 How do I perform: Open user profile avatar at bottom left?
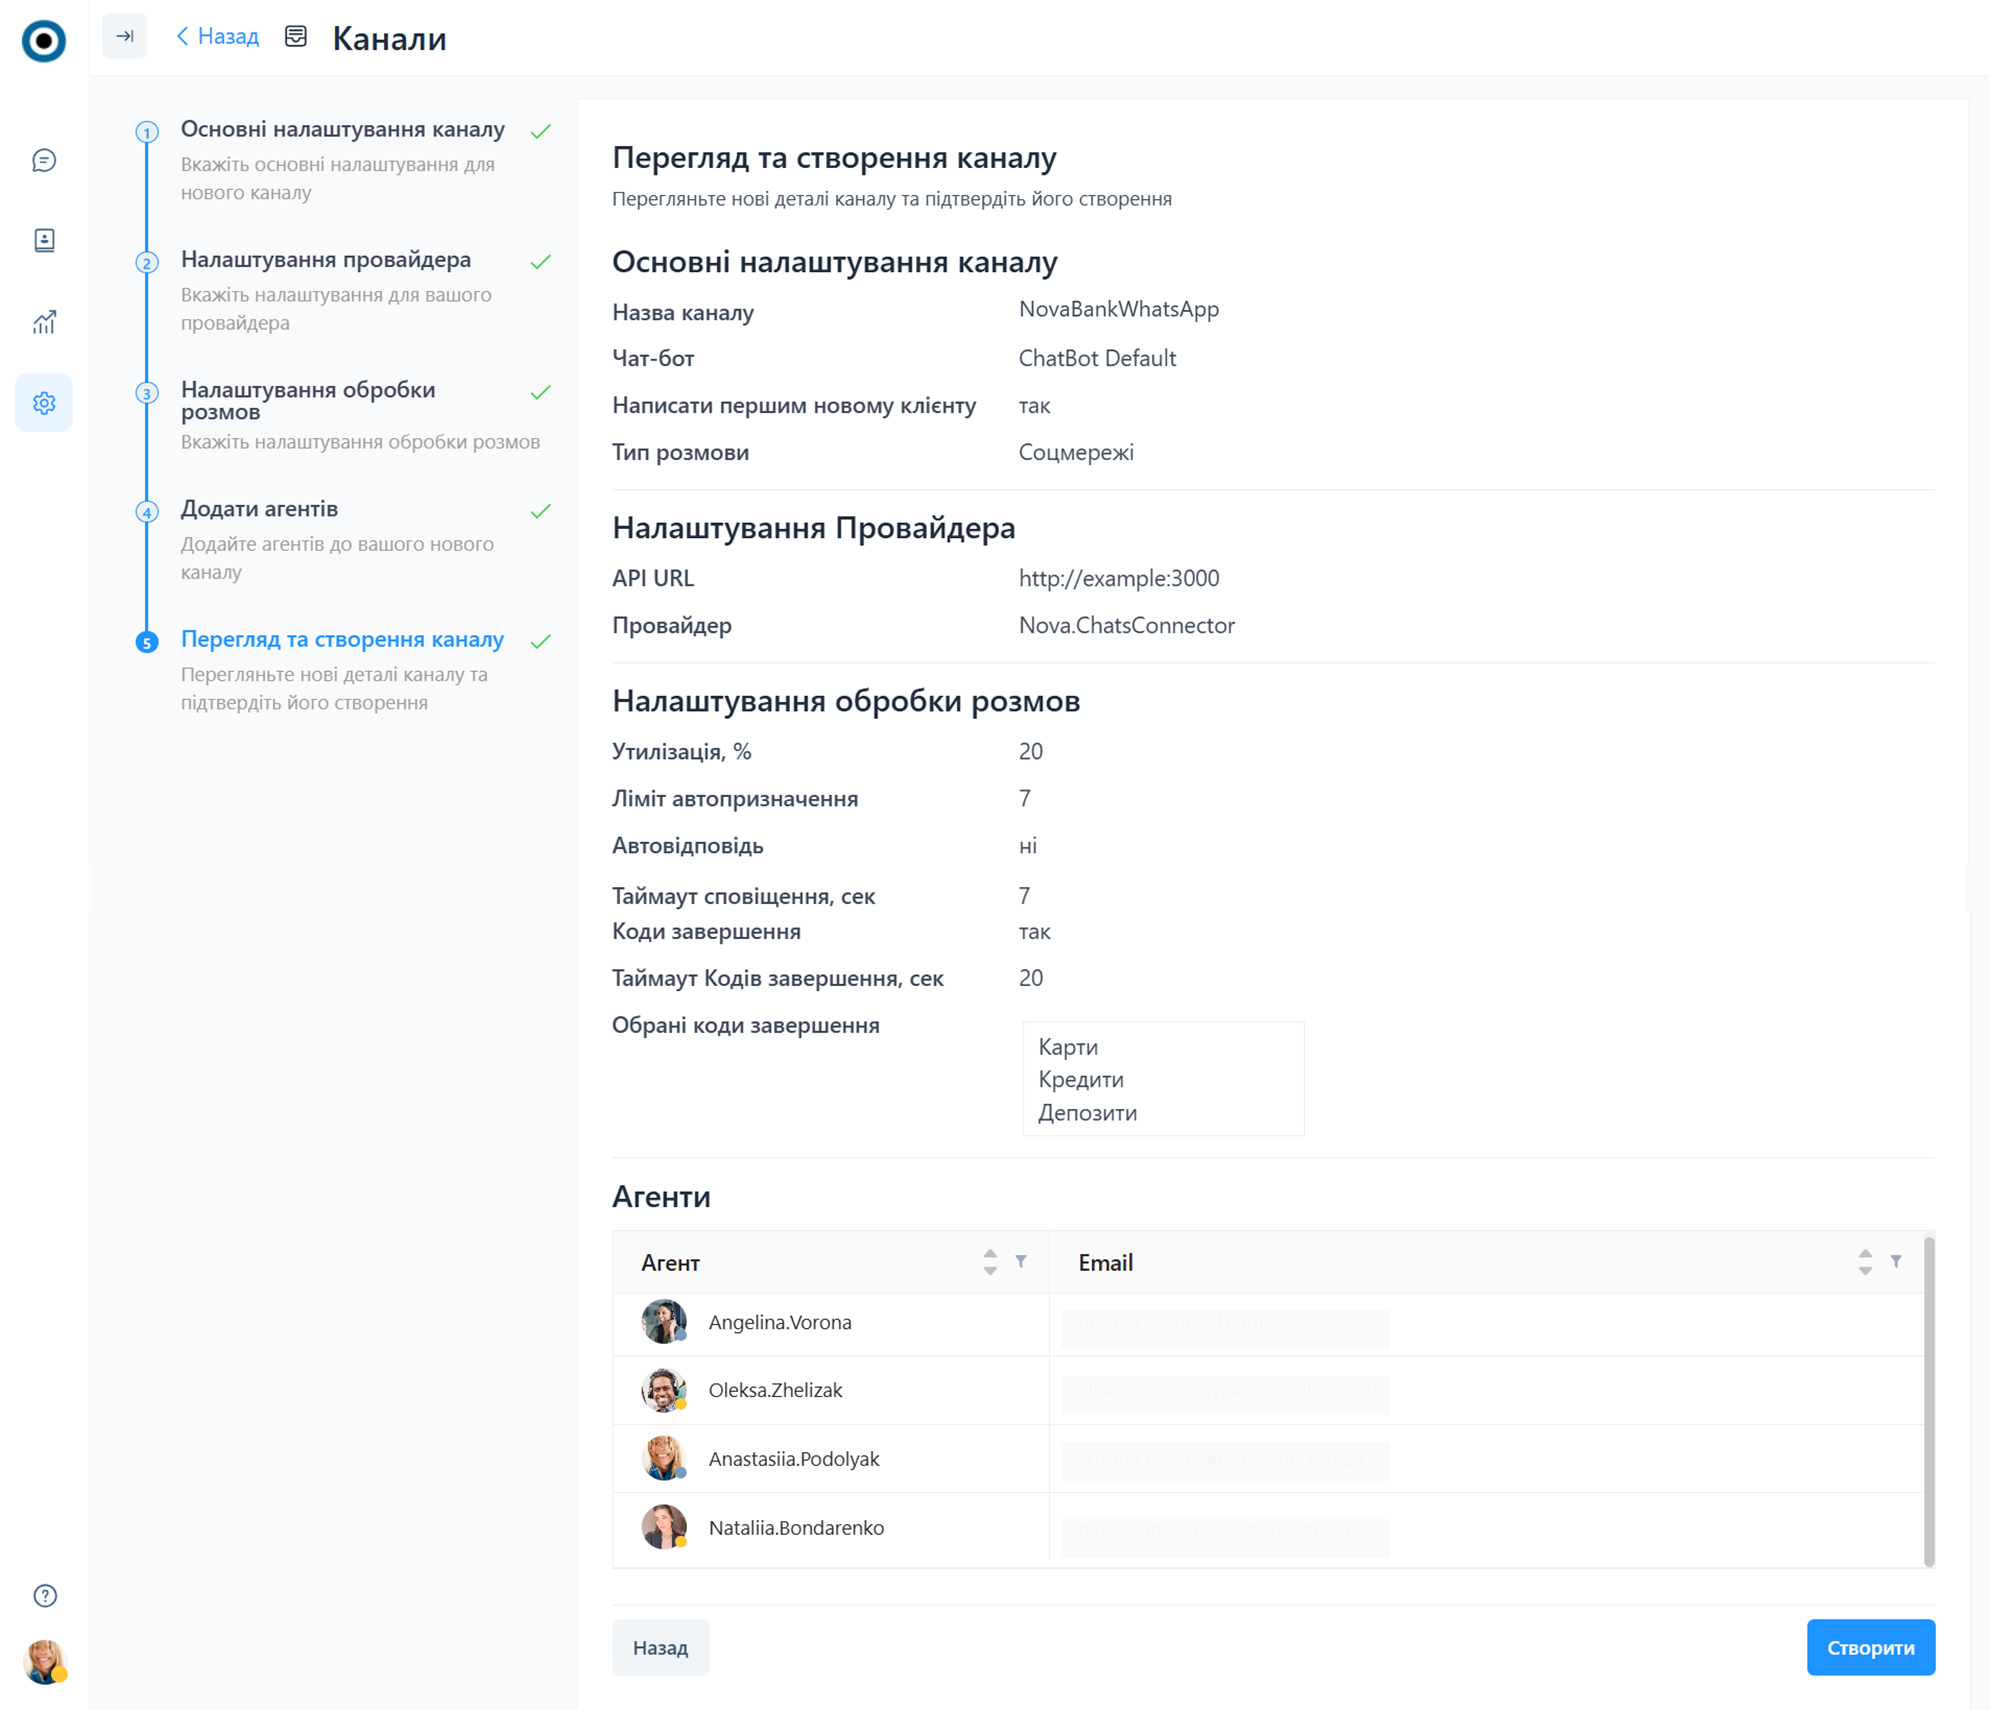tap(45, 1661)
